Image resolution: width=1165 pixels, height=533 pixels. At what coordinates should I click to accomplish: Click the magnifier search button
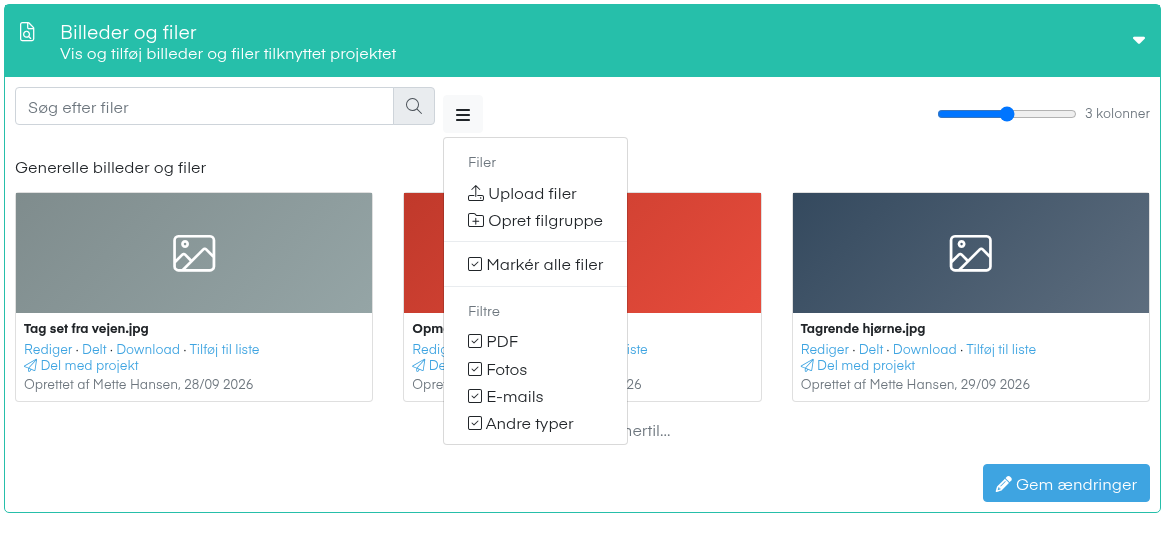[x=414, y=106]
